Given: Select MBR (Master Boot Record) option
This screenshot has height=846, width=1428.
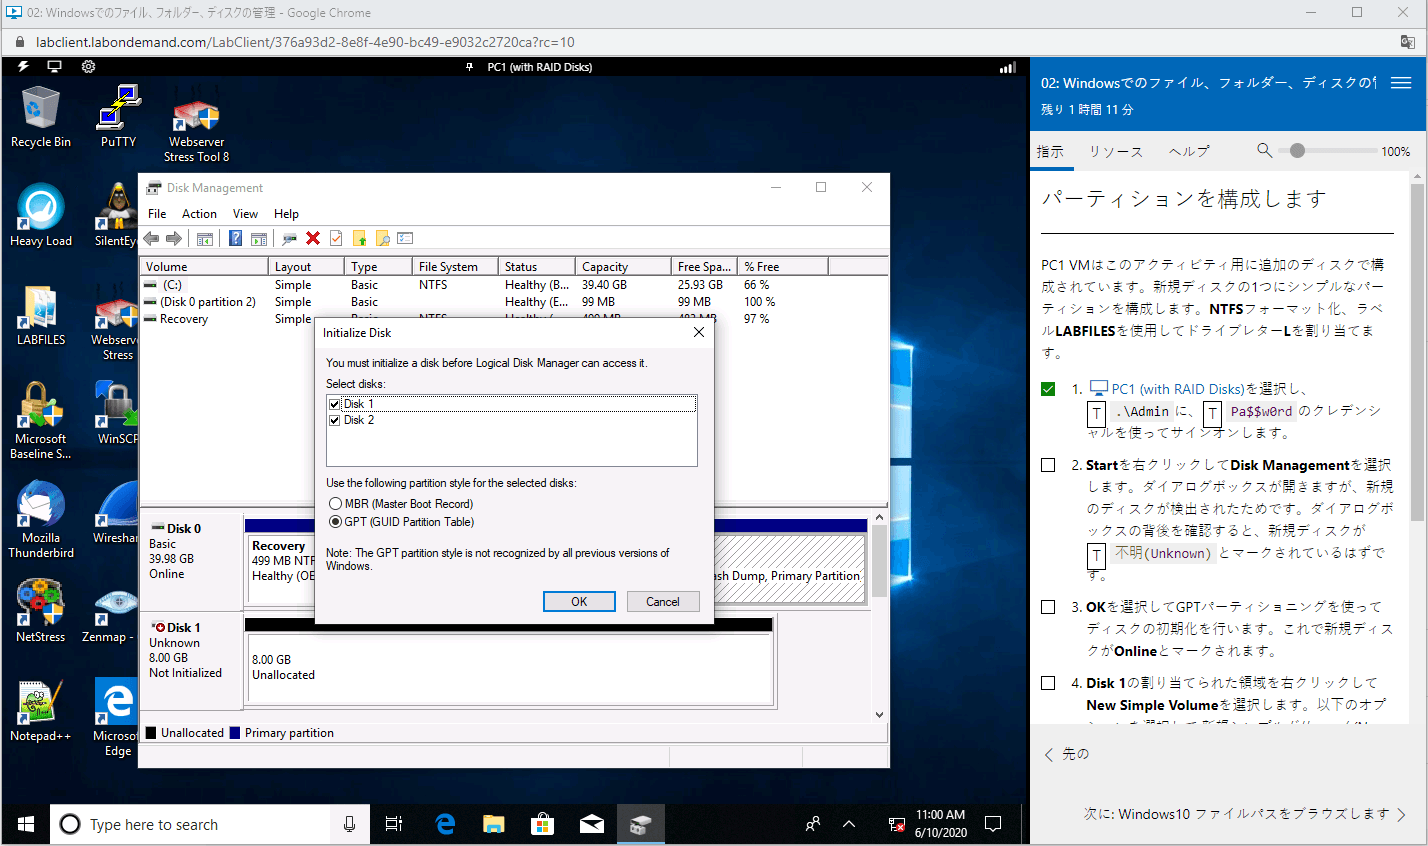Looking at the screenshot, I should (x=335, y=504).
